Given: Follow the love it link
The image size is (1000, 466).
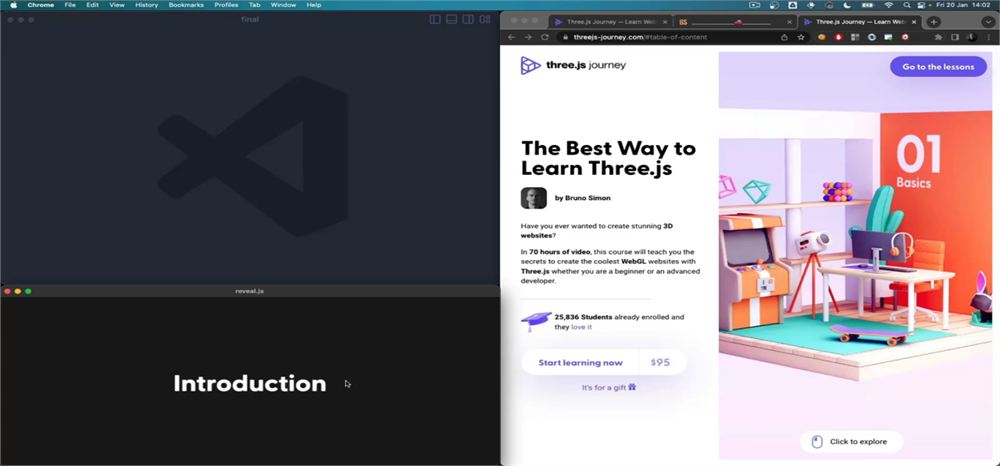Looking at the screenshot, I should coord(582,326).
